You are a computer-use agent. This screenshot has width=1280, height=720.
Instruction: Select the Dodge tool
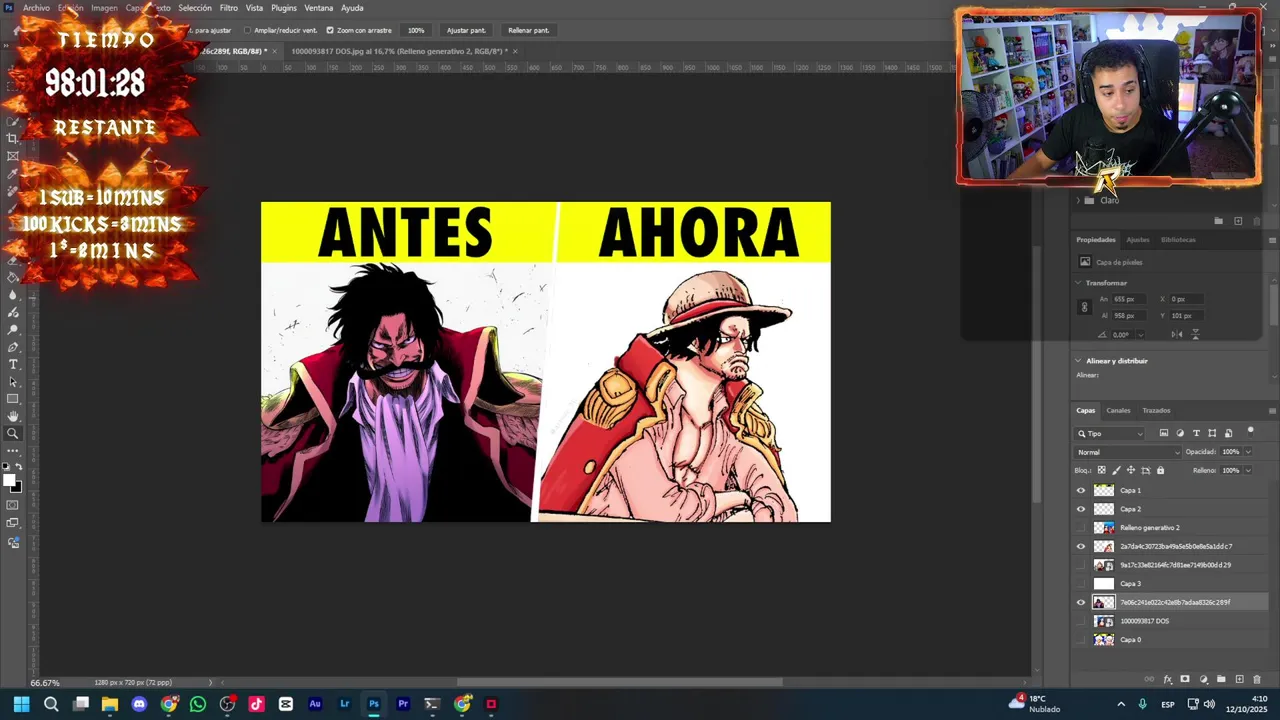(x=13, y=329)
